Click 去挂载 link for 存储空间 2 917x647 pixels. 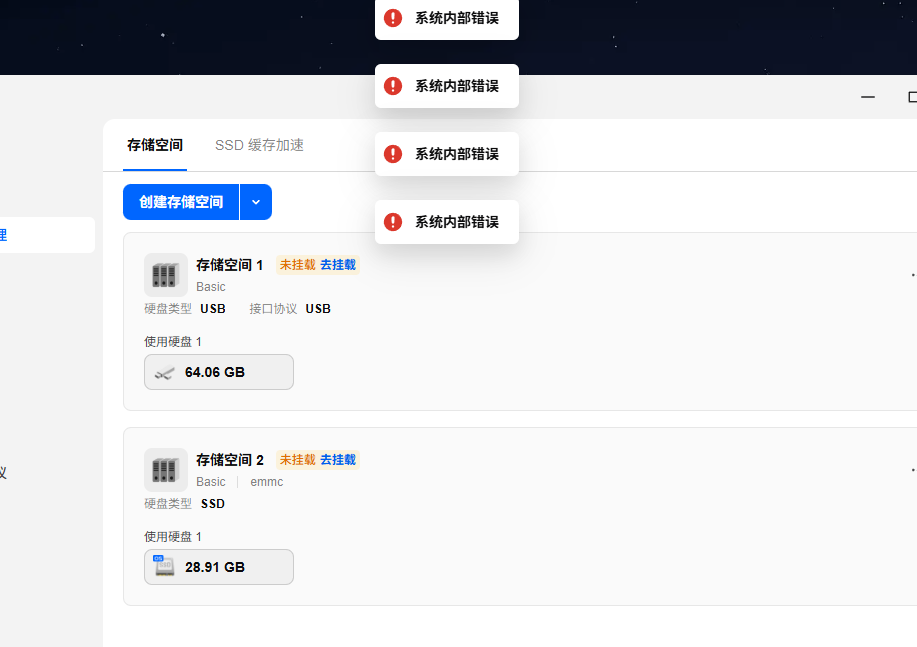coord(338,460)
